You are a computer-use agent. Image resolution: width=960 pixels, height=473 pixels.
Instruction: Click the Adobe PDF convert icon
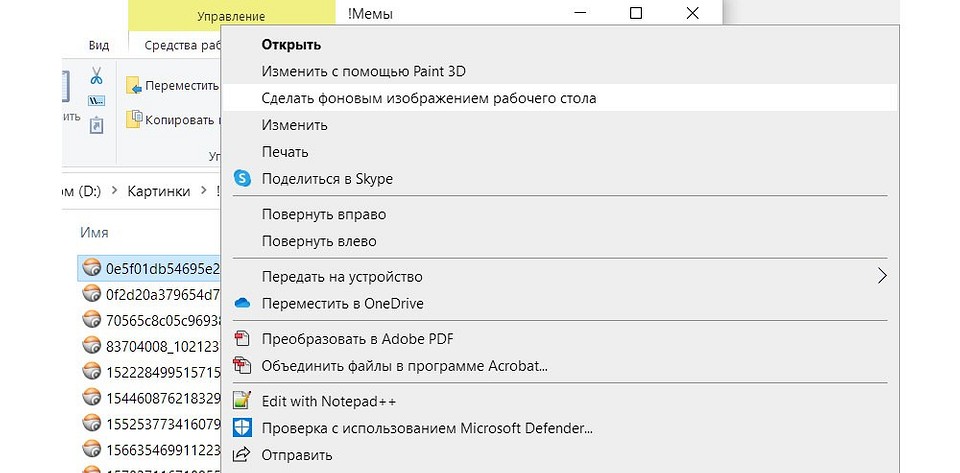(x=243, y=338)
